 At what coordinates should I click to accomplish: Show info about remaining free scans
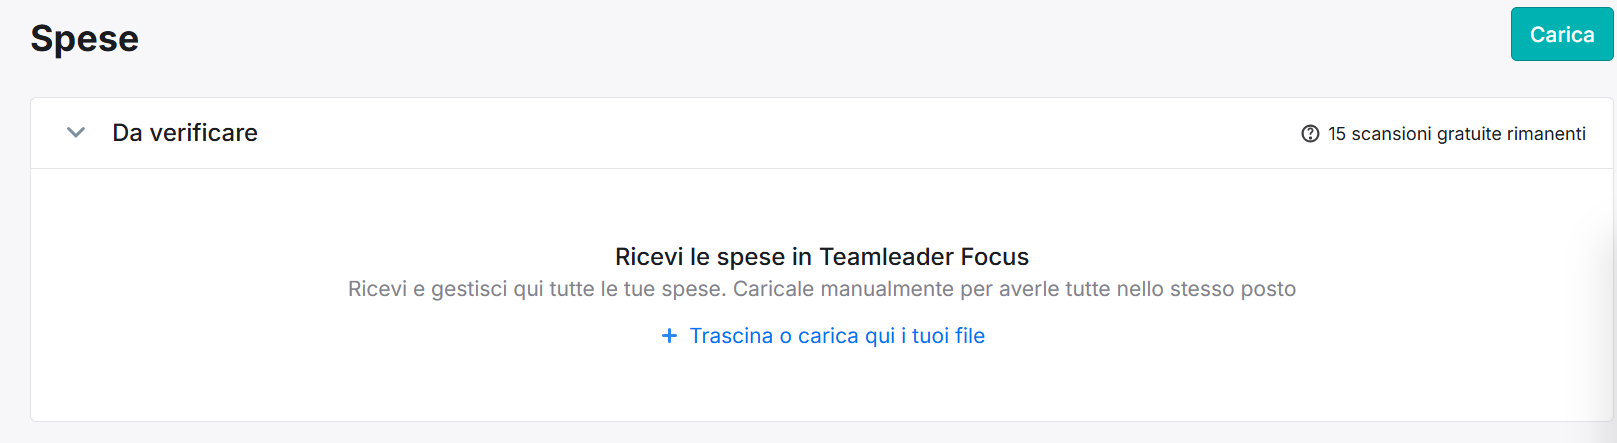pyautogui.click(x=1310, y=134)
